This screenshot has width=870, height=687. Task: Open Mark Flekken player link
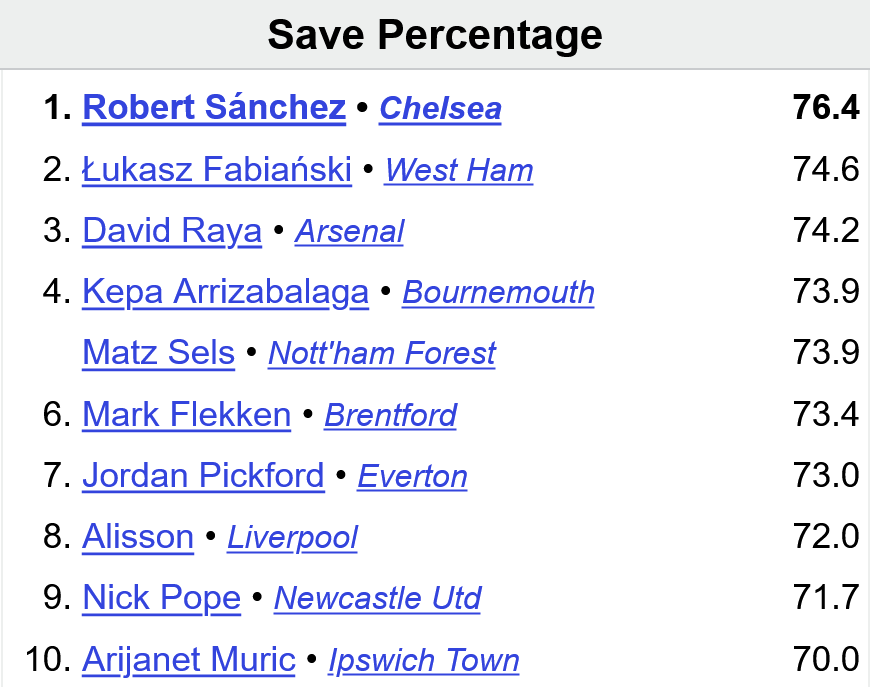click(x=186, y=414)
